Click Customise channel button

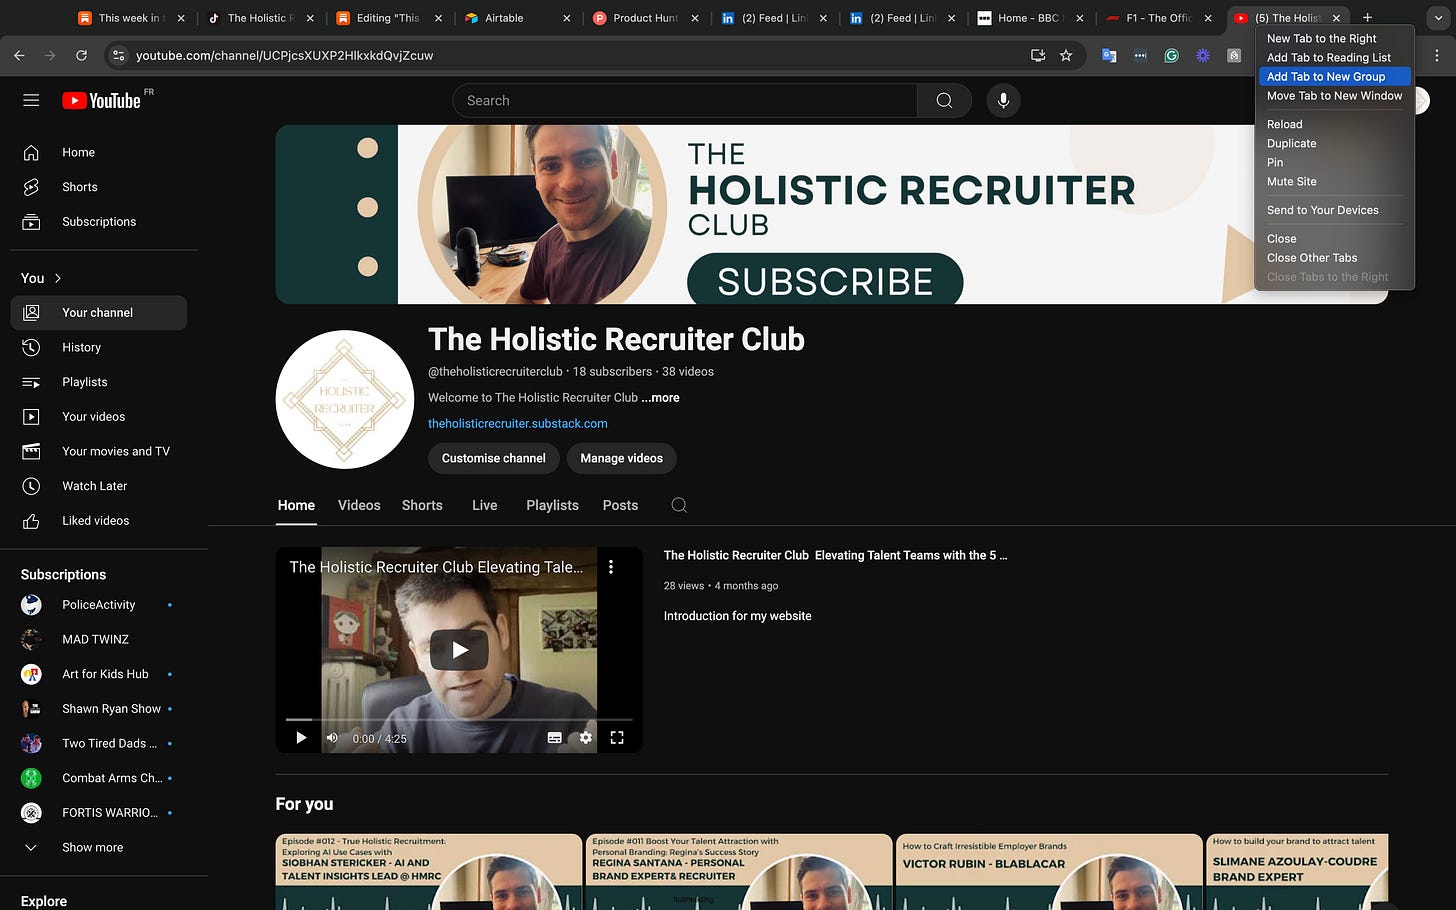(x=494, y=458)
